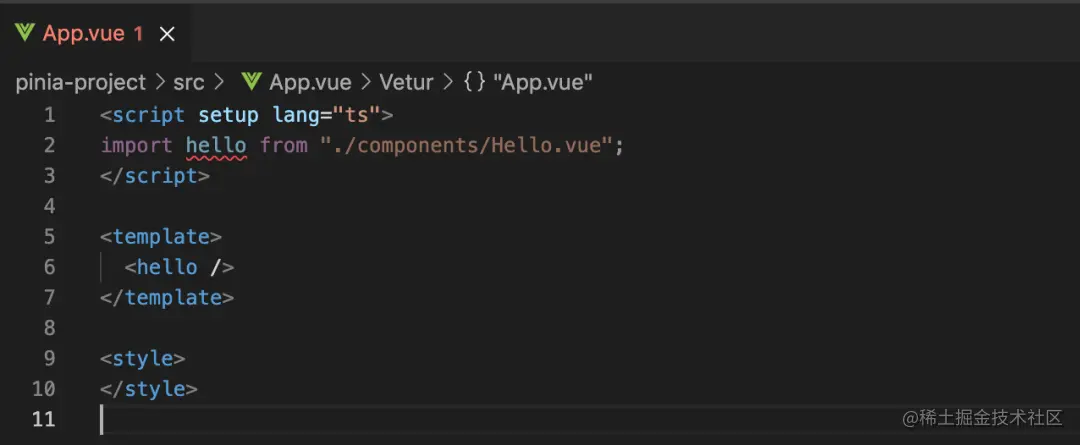Open the Vetur breadcrumb segment

[x=406, y=83]
